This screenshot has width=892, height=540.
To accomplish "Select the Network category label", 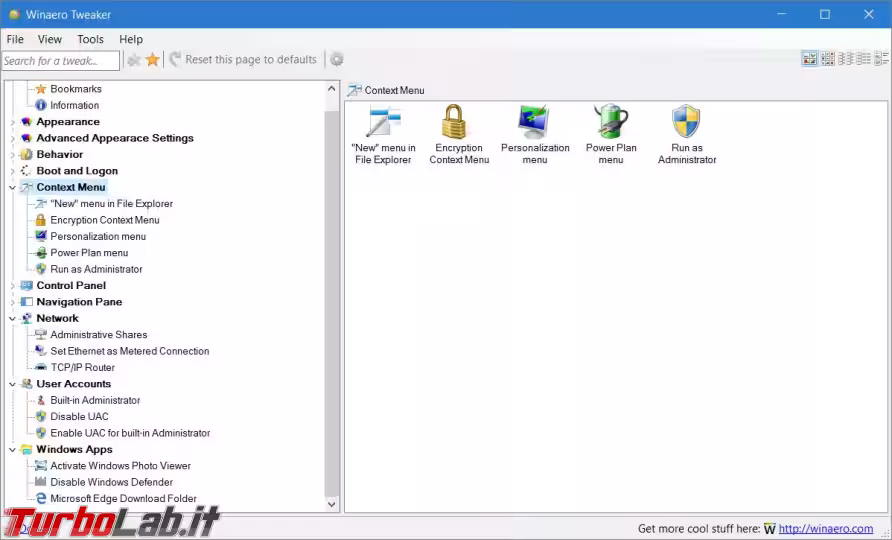I will click(x=57, y=319).
